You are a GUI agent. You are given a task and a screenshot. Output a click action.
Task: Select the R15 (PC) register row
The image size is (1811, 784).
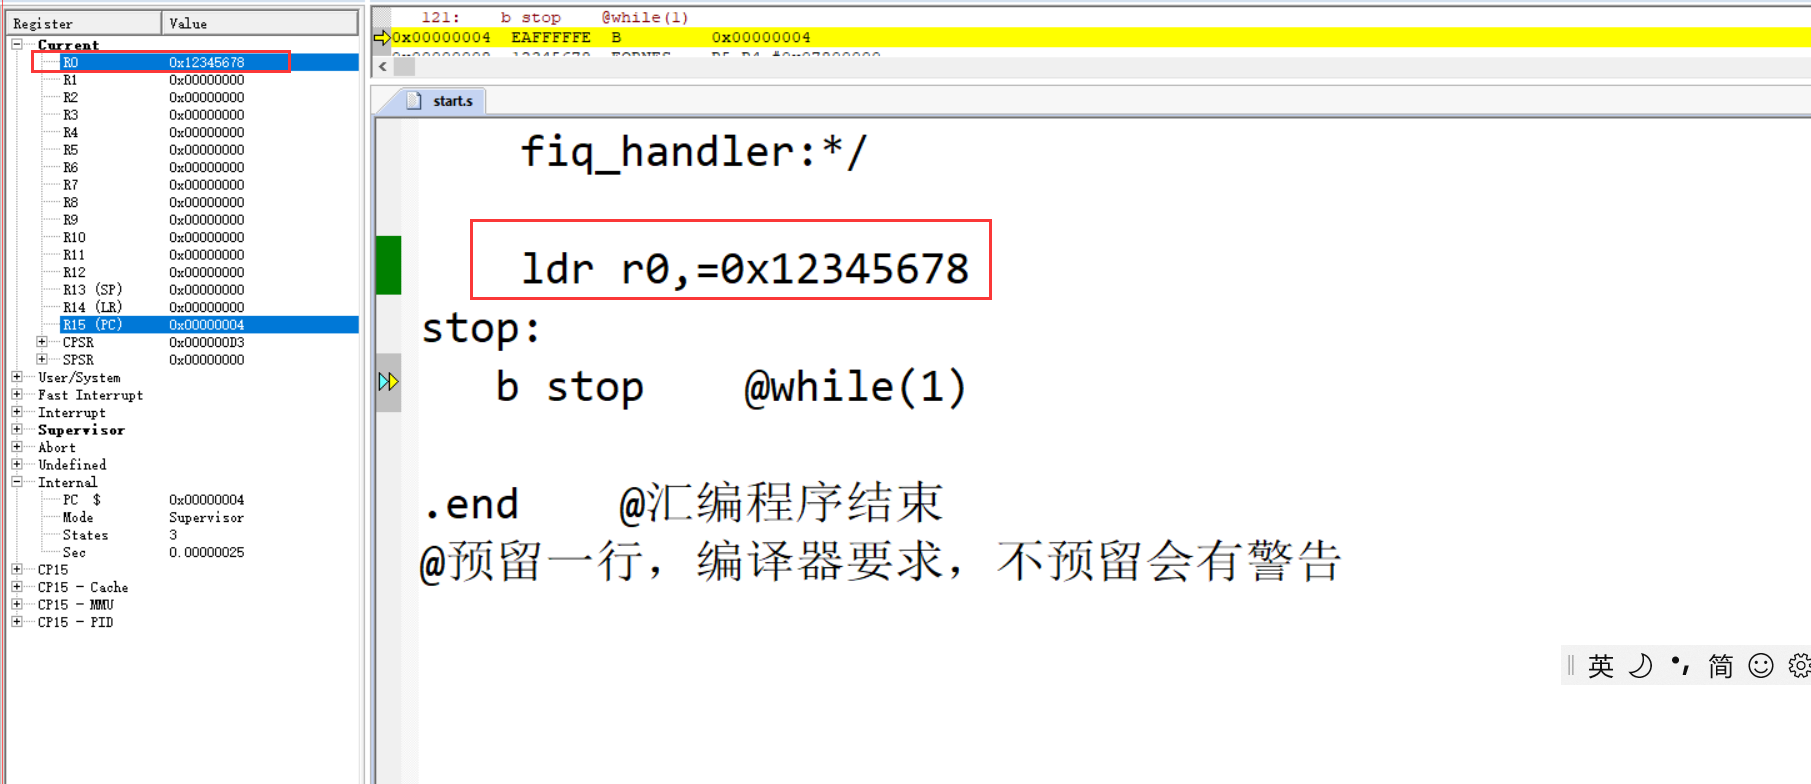point(196,325)
